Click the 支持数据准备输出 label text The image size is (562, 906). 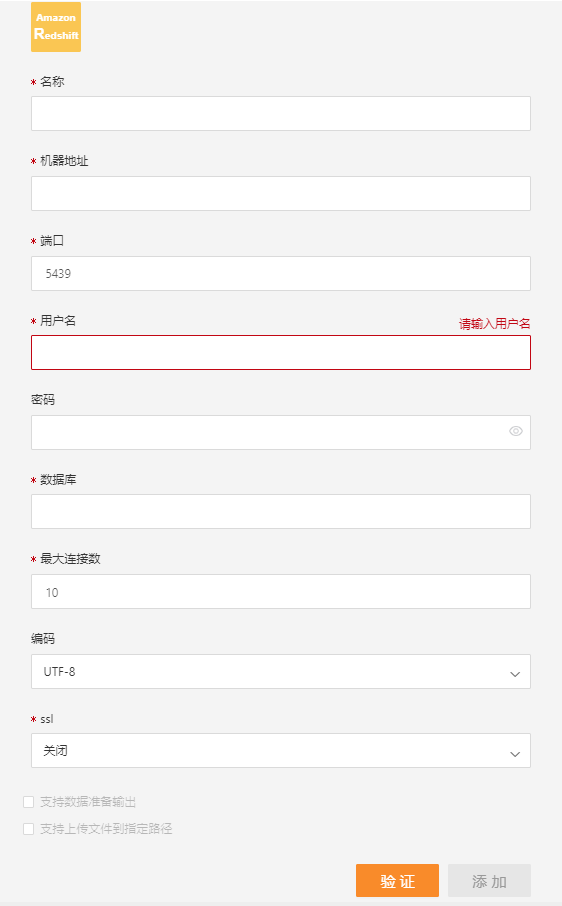click(x=88, y=802)
